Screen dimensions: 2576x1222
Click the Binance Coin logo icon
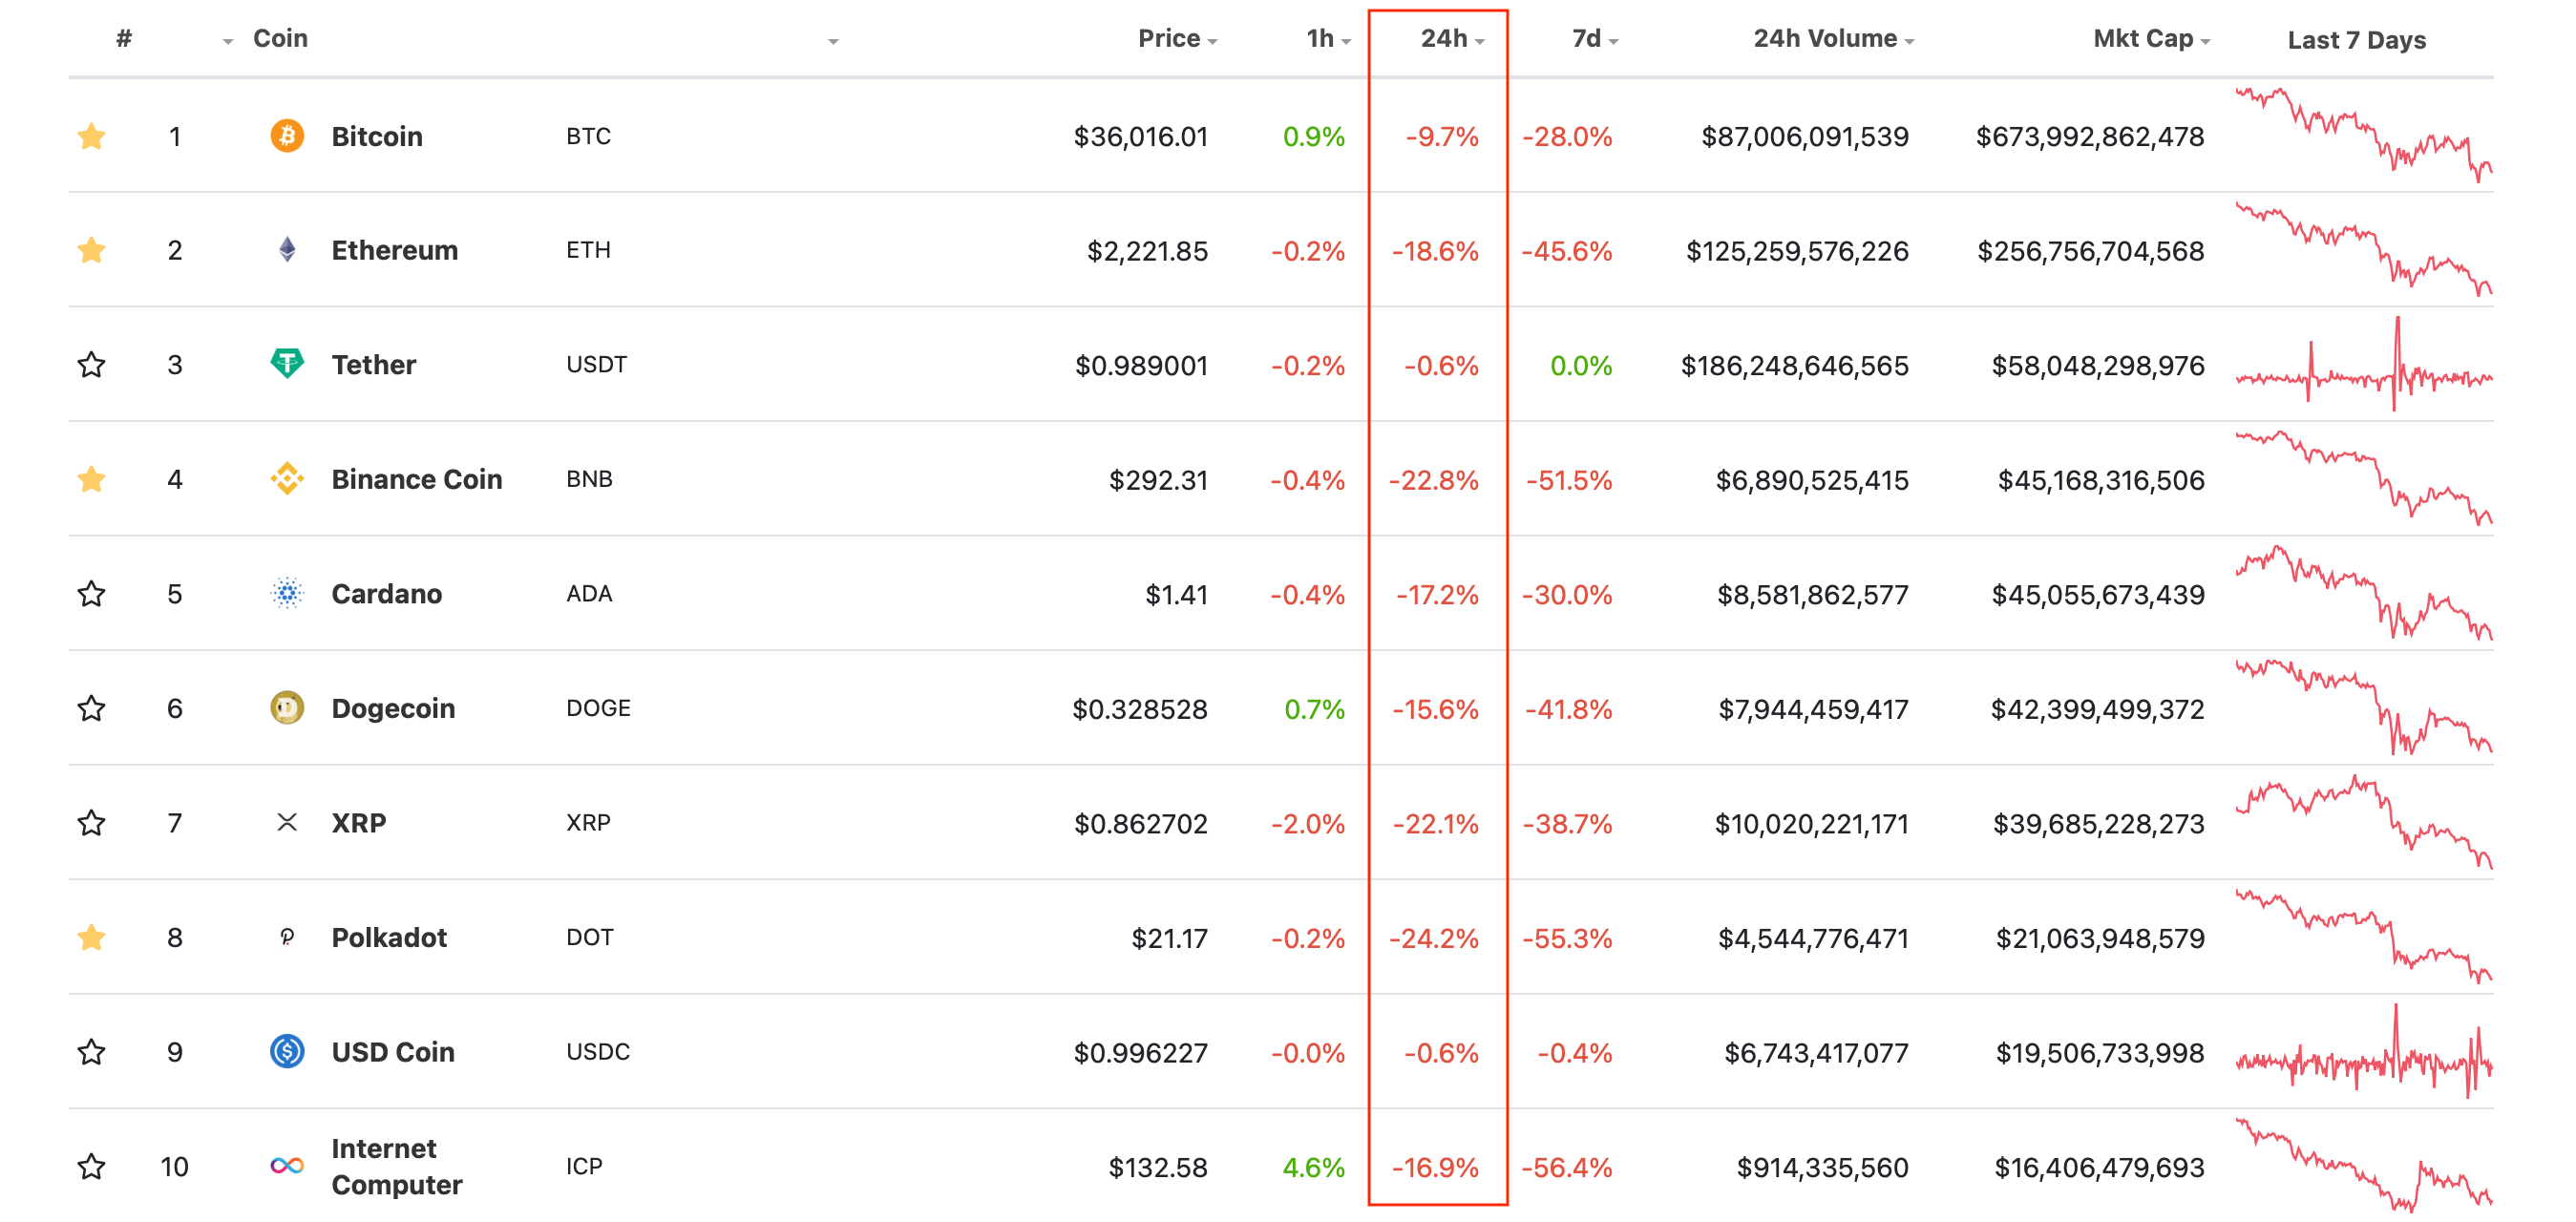[287, 478]
